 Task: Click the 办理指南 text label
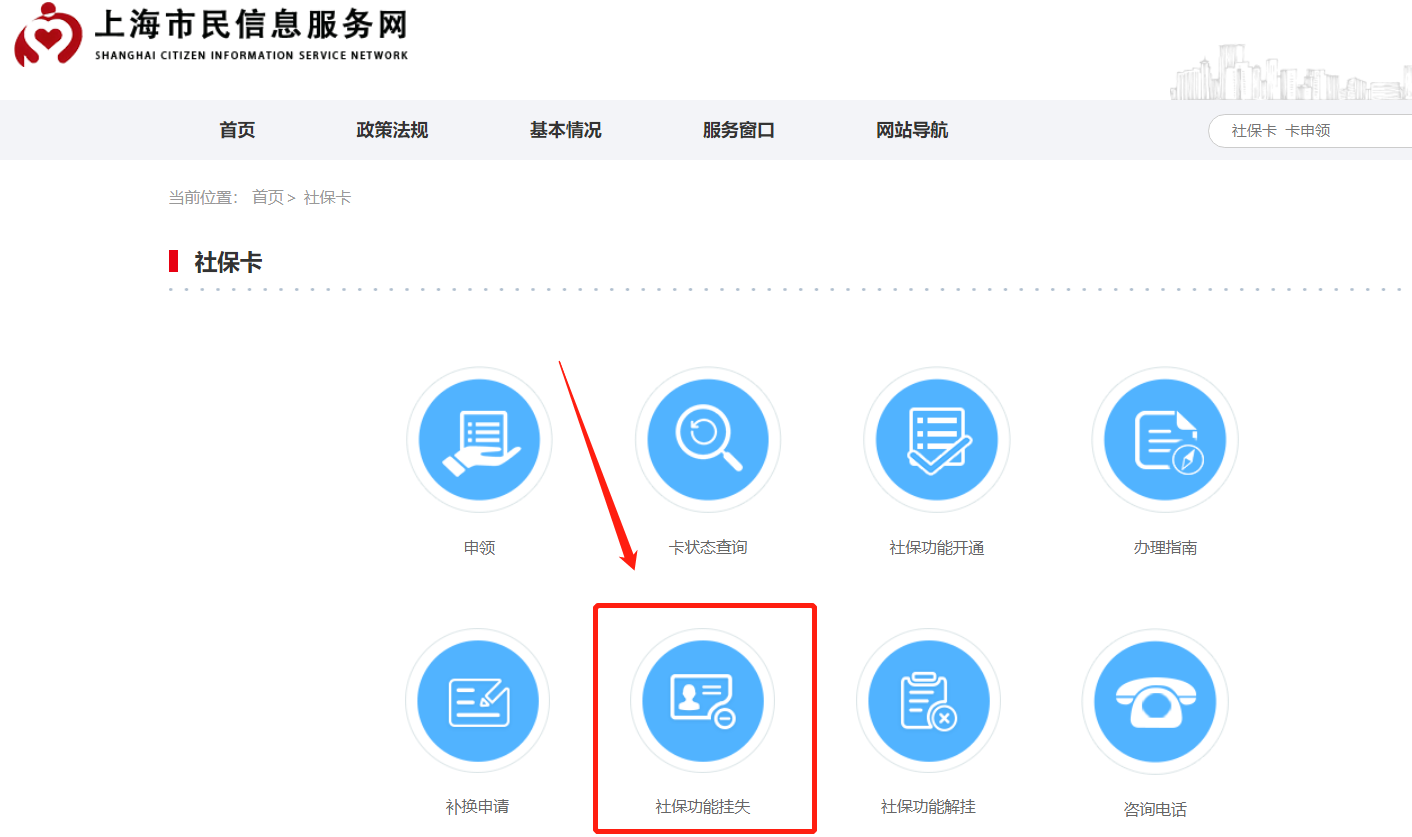pos(1165,548)
